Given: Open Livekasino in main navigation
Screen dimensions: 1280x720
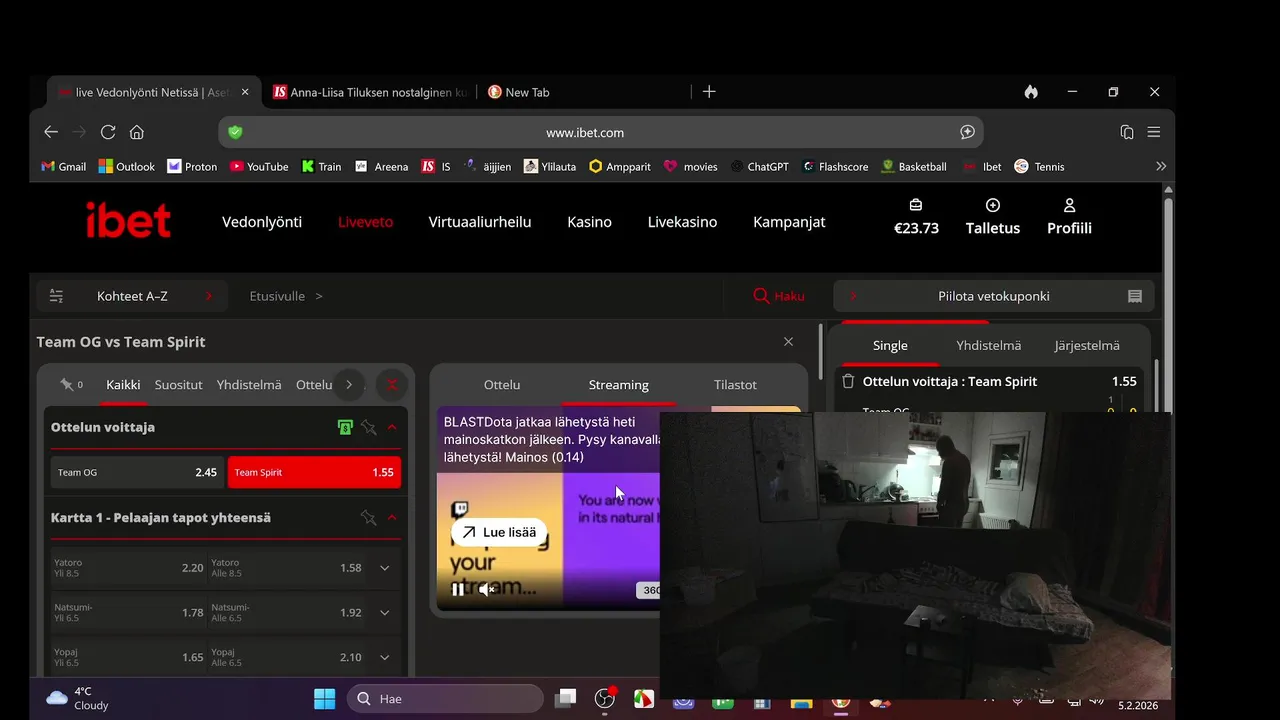Looking at the screenshot, I should click(x=682, y=222).
